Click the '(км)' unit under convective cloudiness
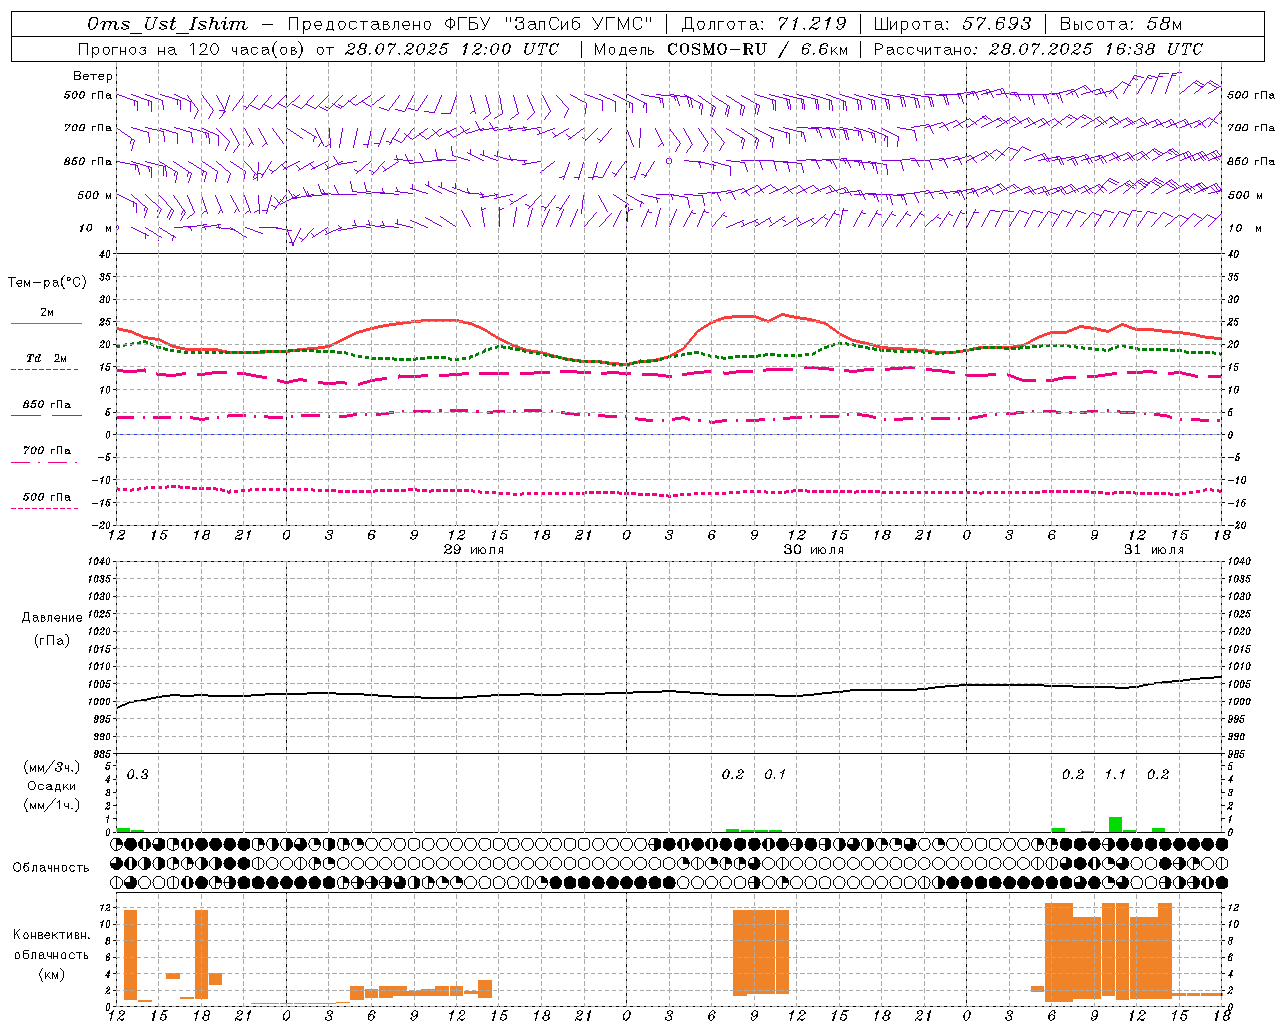The image size is (1280, 1024). pos(51,974)
